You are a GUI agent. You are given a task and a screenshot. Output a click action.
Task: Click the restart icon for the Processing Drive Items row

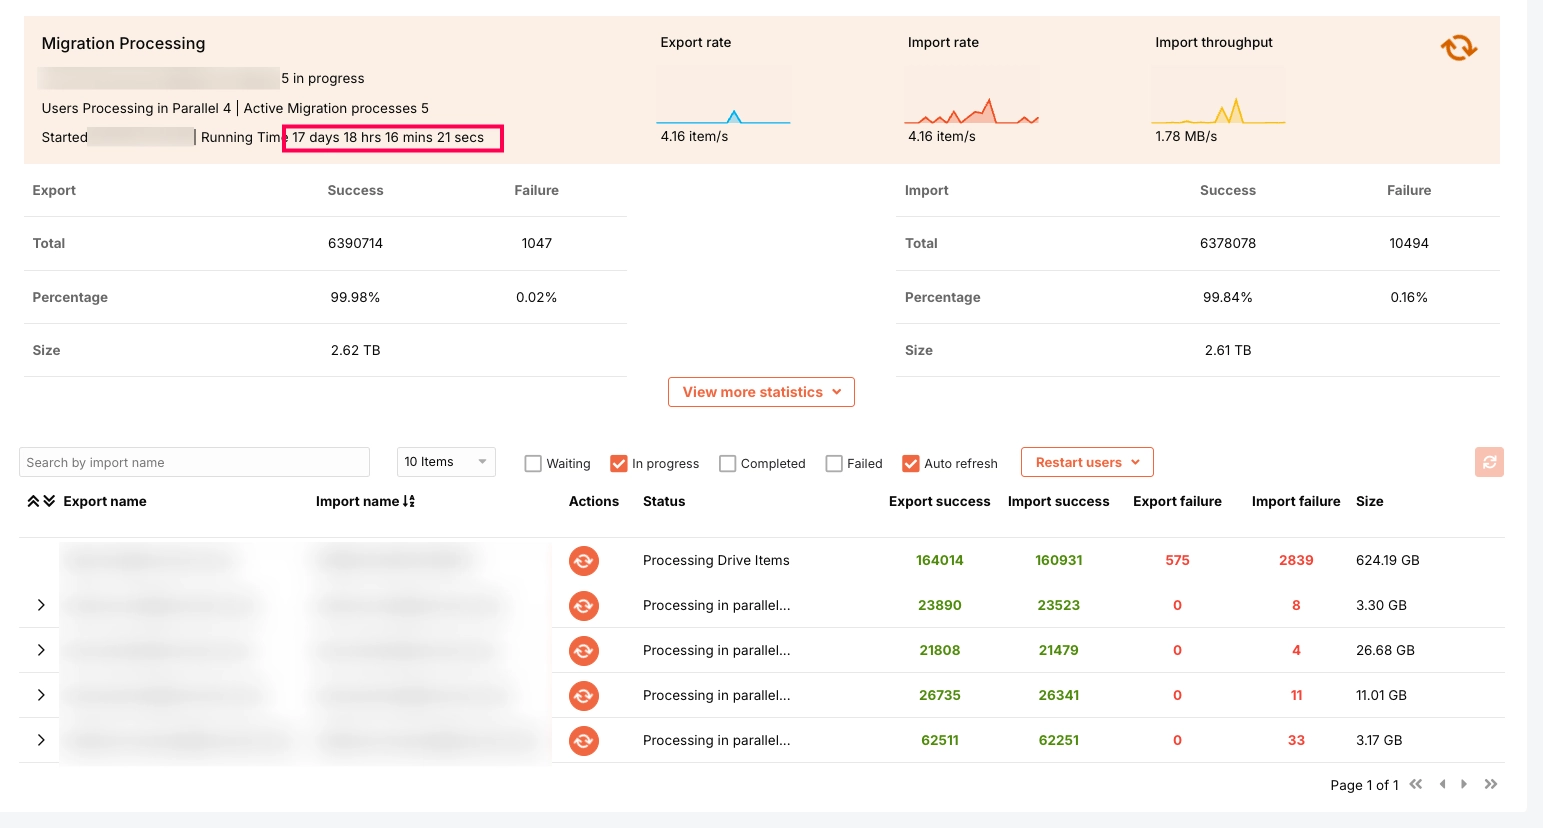point(584,561)
